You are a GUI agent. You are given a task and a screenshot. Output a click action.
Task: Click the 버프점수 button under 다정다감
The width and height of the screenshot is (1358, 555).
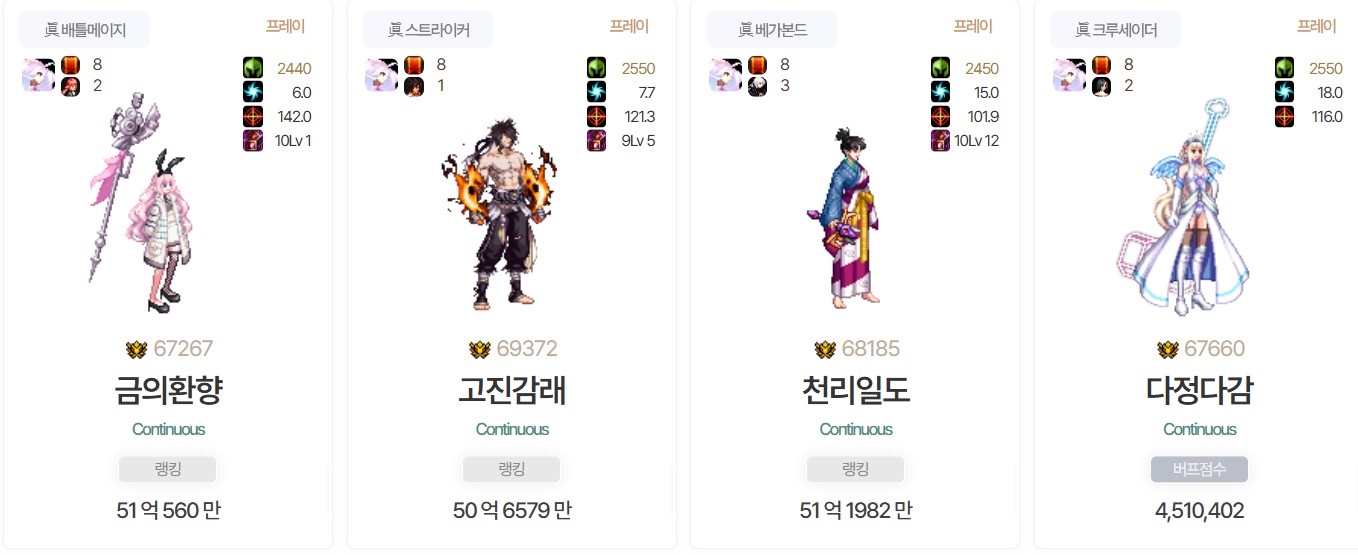coord(1199,469)
